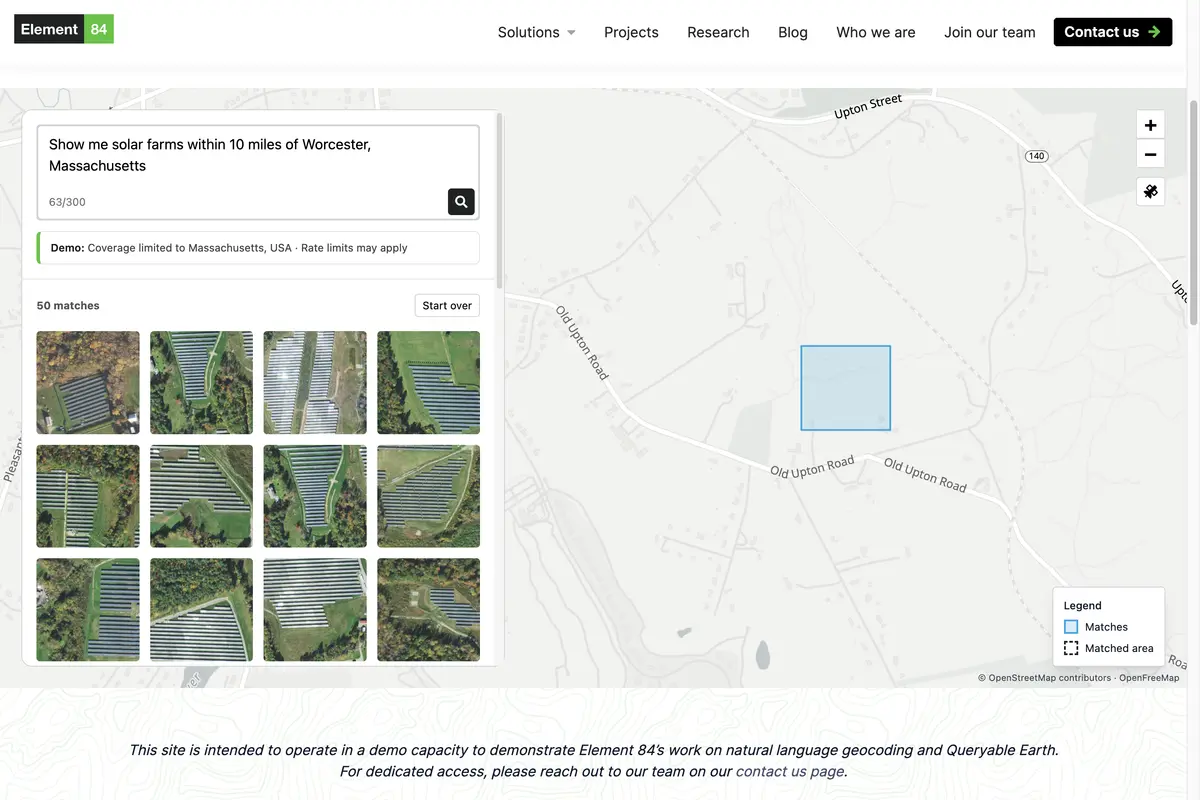Expand the Solutions dropdown menu
This screenshot has height=800, width=1200.
(536, 32)
